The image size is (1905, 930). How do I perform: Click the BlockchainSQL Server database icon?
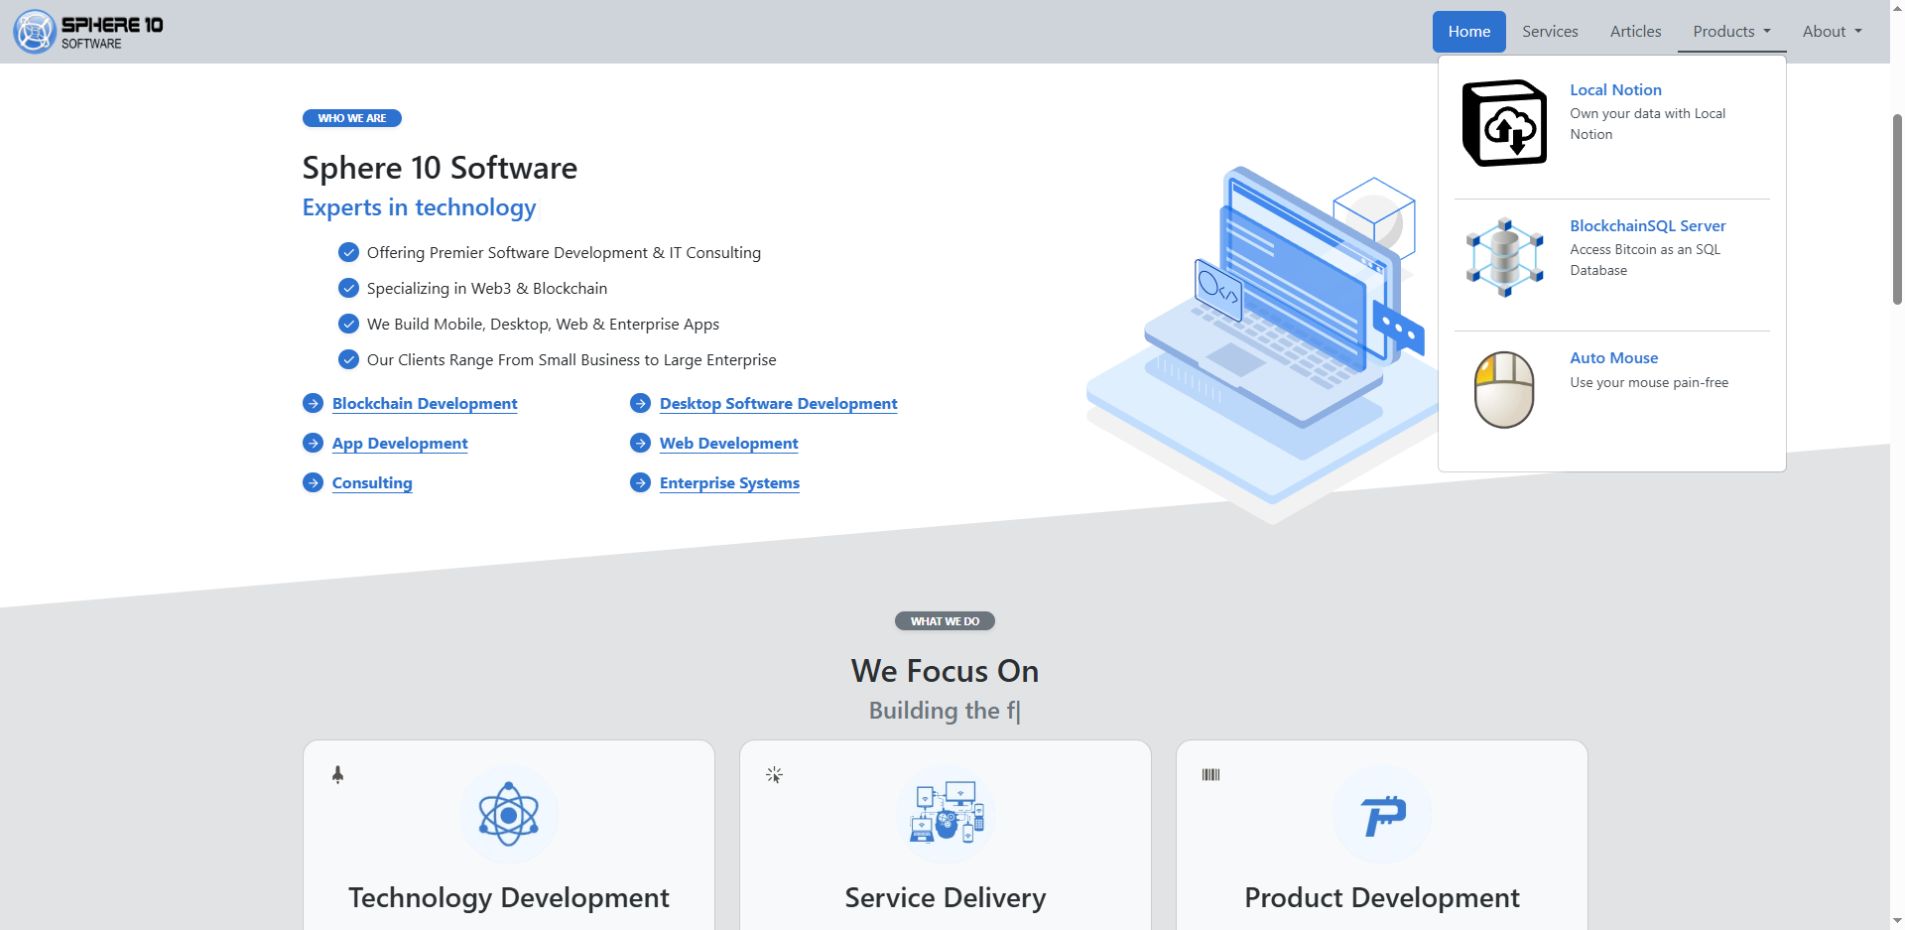click(x=1504, y=257)
